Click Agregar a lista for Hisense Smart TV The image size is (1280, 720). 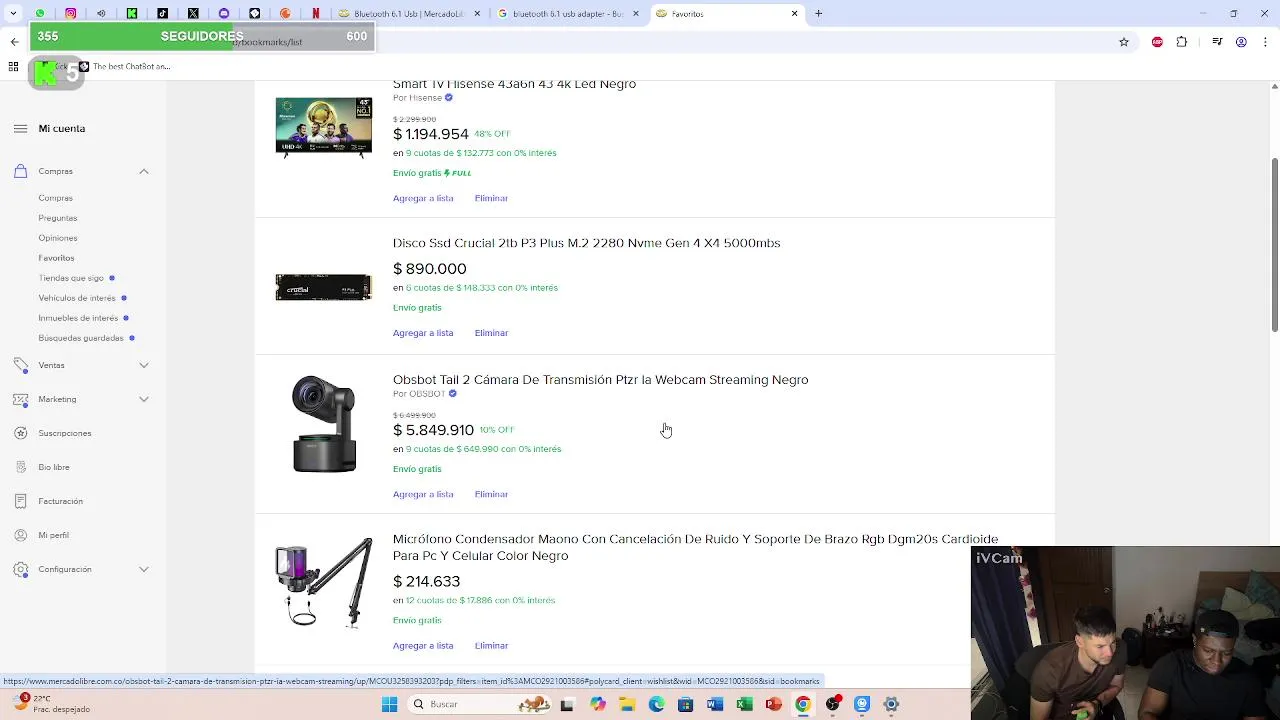coord(423,198)
